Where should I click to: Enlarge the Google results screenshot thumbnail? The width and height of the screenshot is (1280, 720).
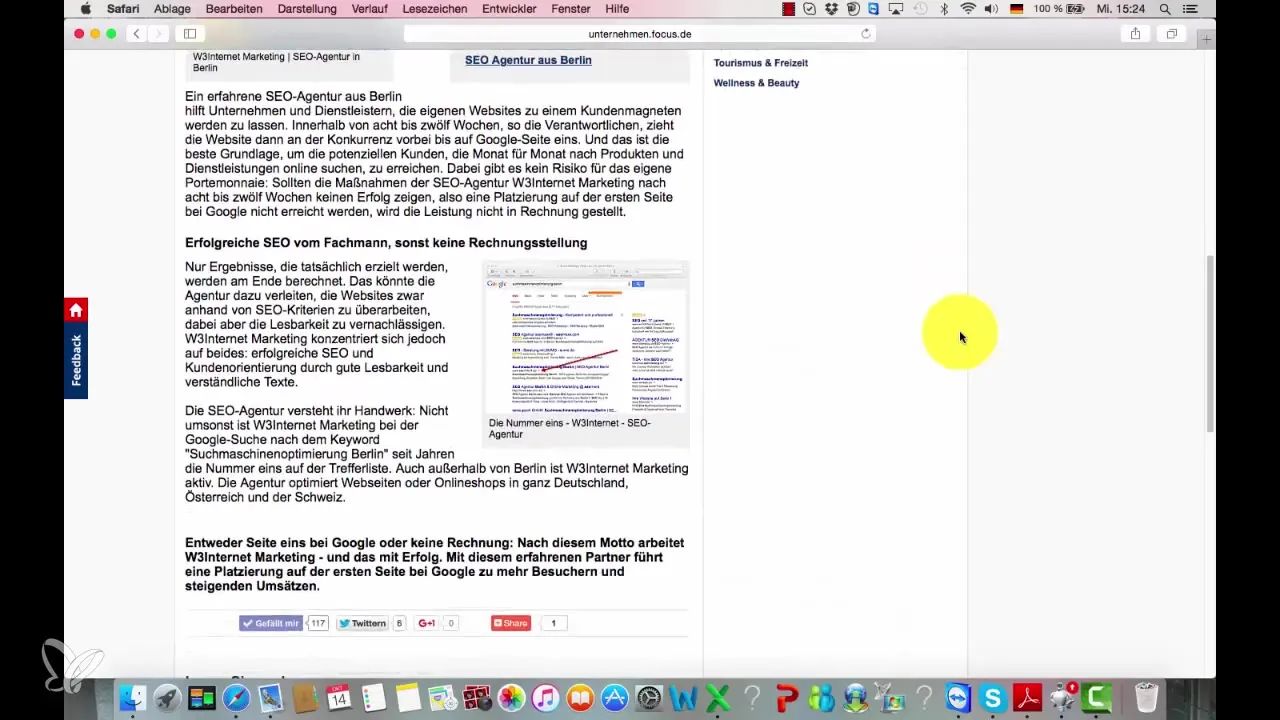click(x=586, y=338)
